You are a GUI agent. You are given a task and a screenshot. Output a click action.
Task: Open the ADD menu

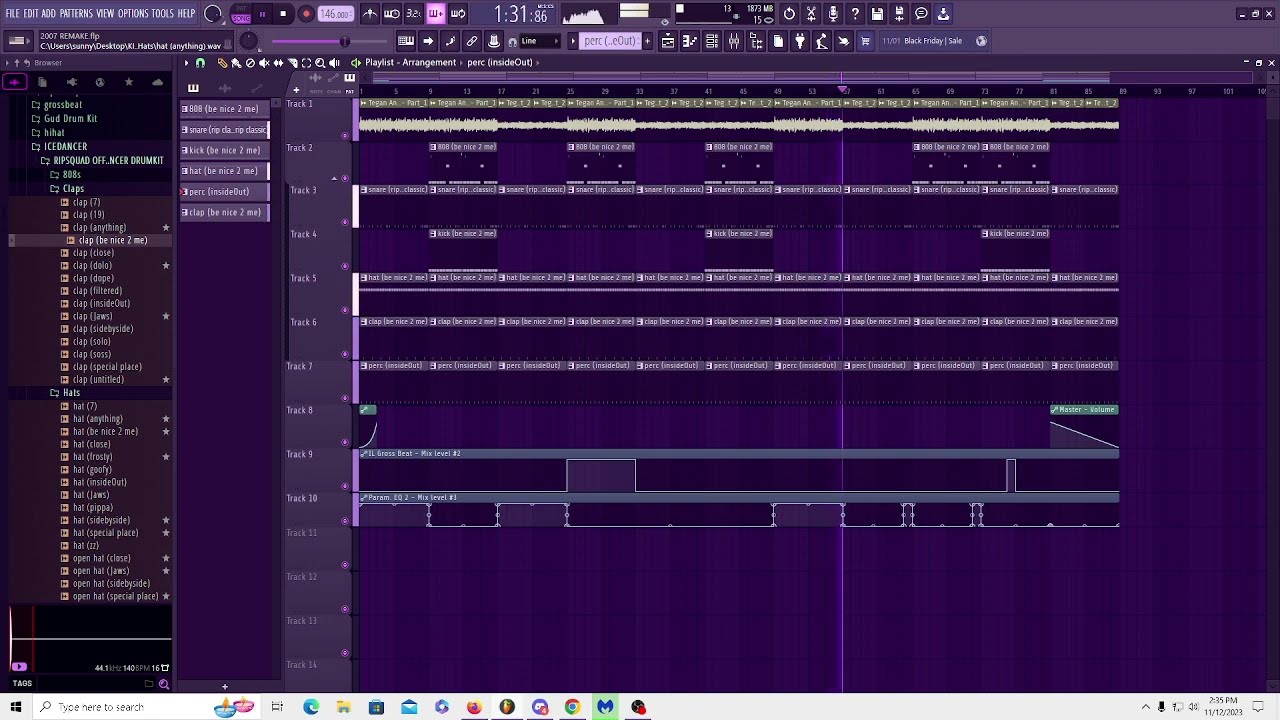[48, 14]
